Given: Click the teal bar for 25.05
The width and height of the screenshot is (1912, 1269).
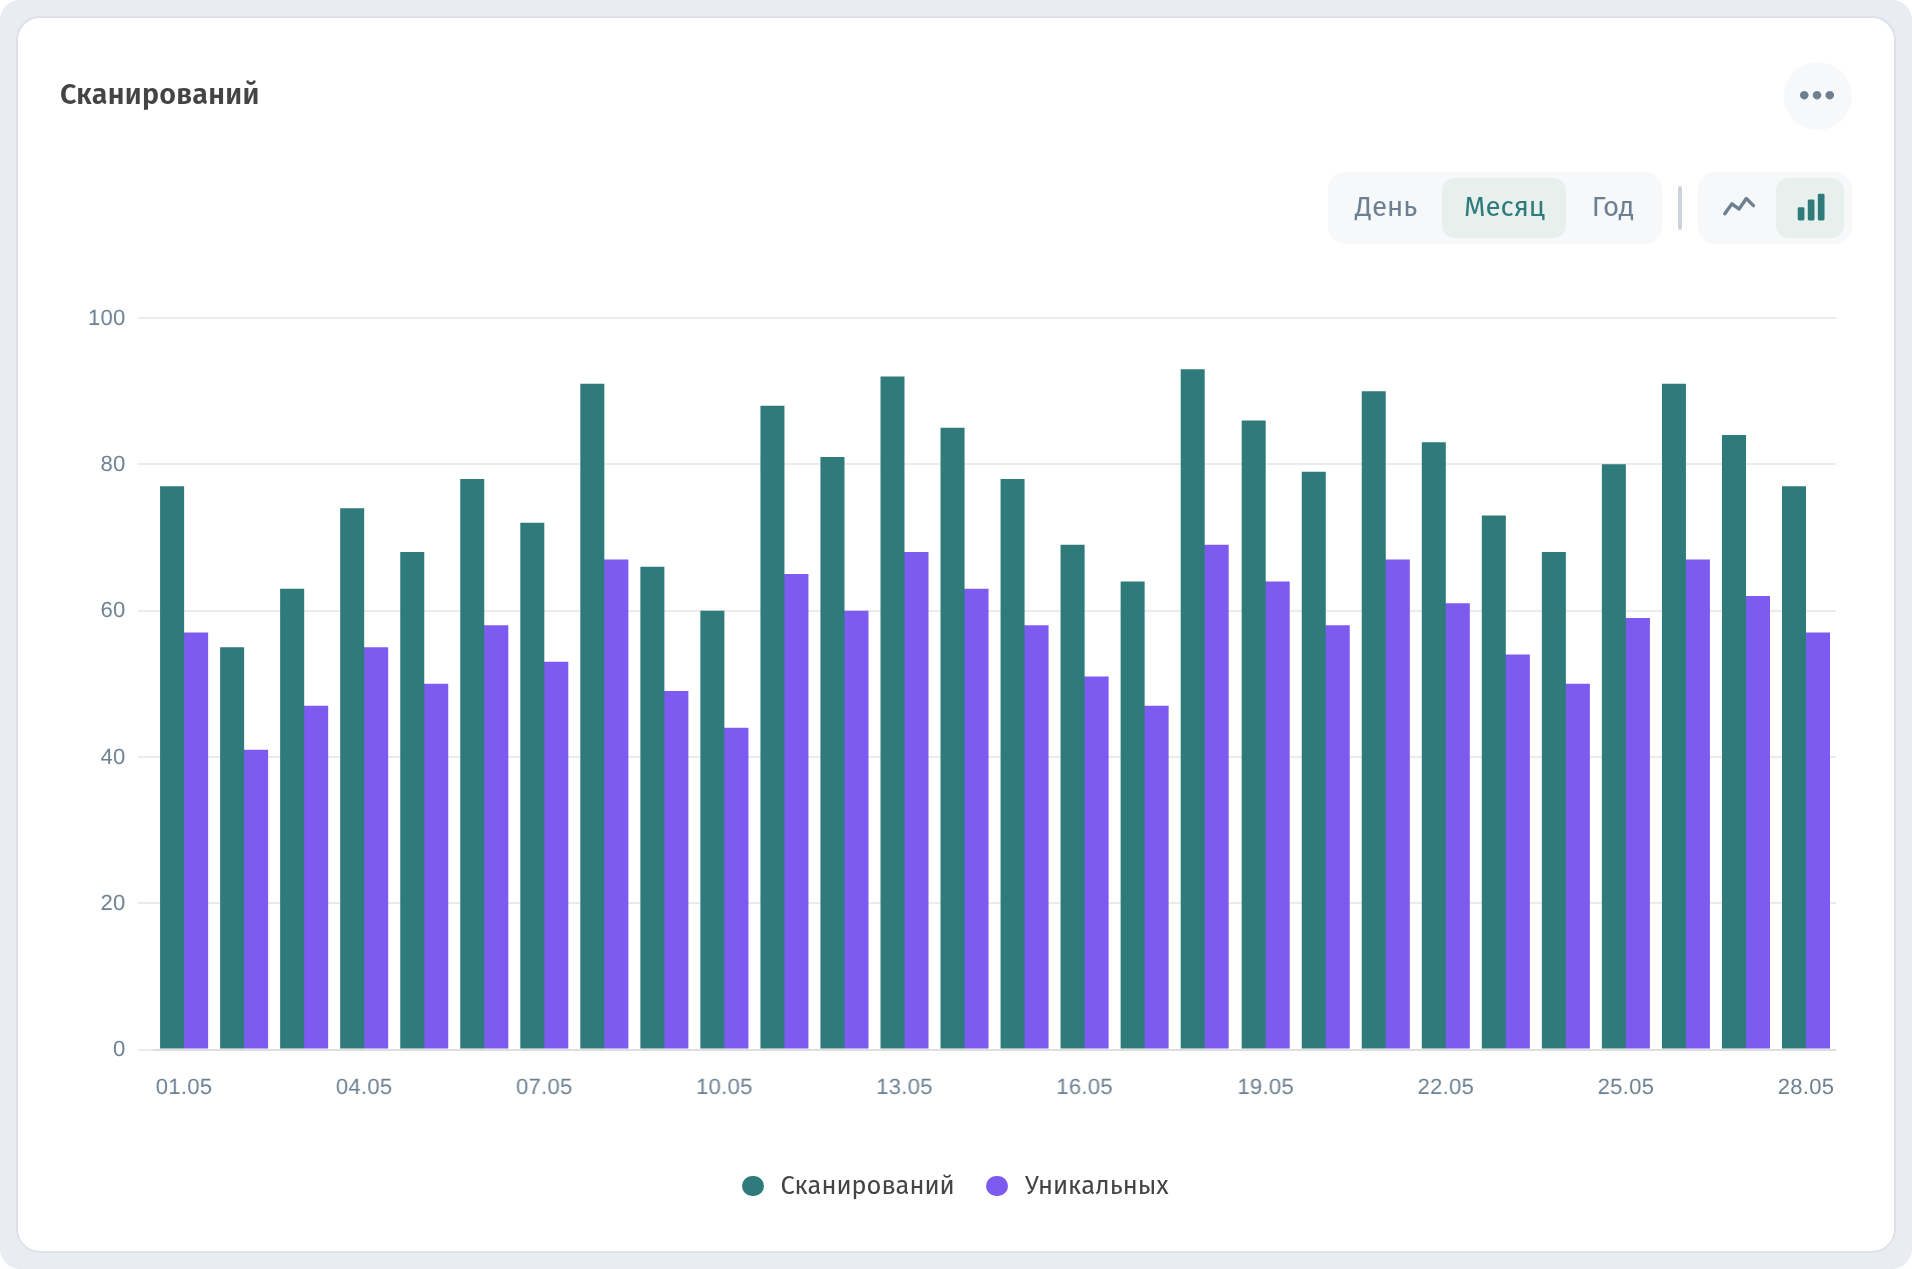Looking at the screenshot, I should 1613,757.
